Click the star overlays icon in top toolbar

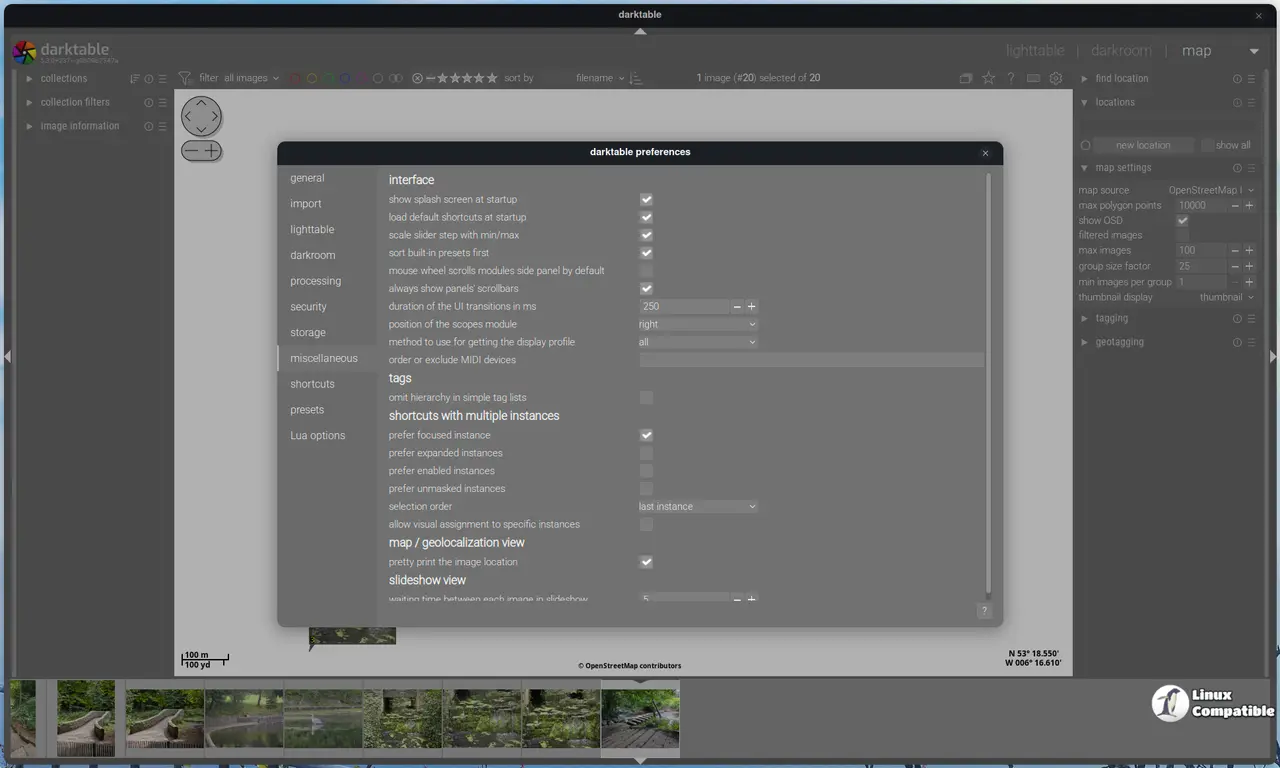click(988, 78)
